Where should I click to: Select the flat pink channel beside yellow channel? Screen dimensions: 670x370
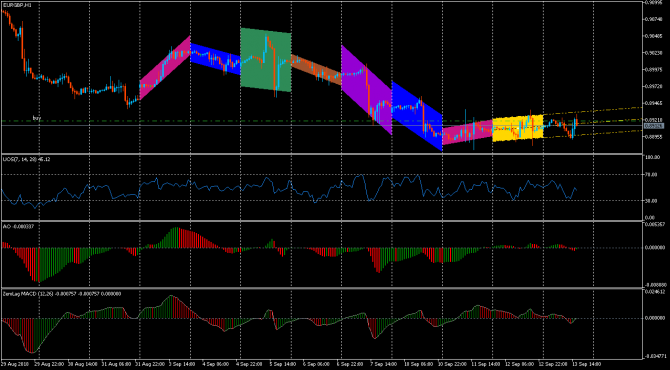(467, 132)
